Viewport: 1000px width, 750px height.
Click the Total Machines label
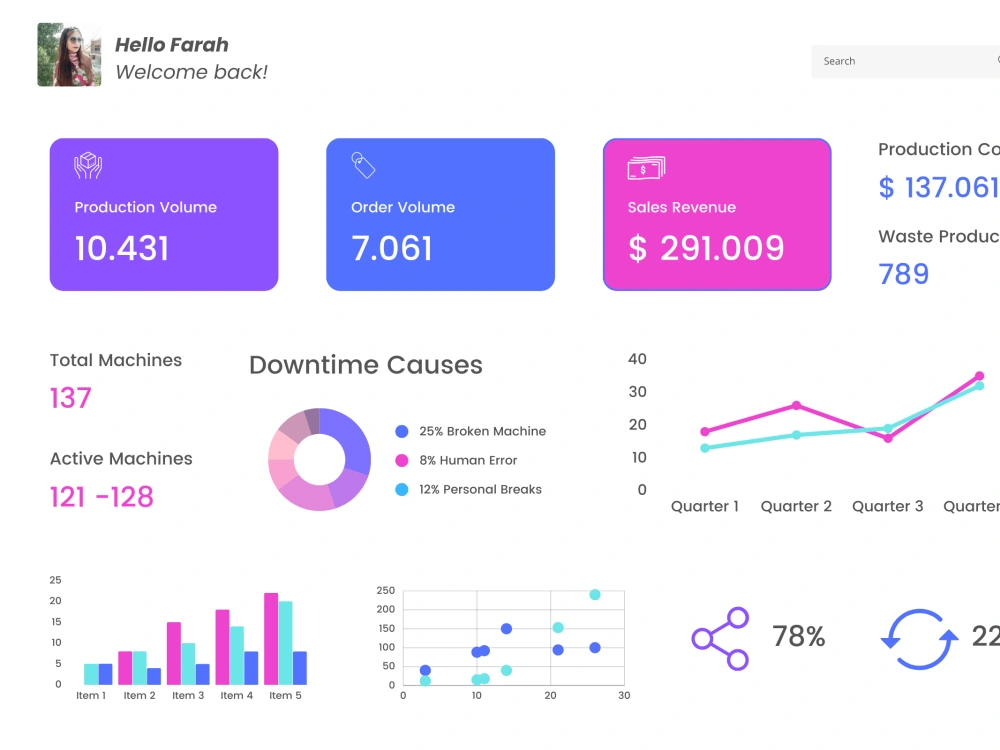click(116, 360)
